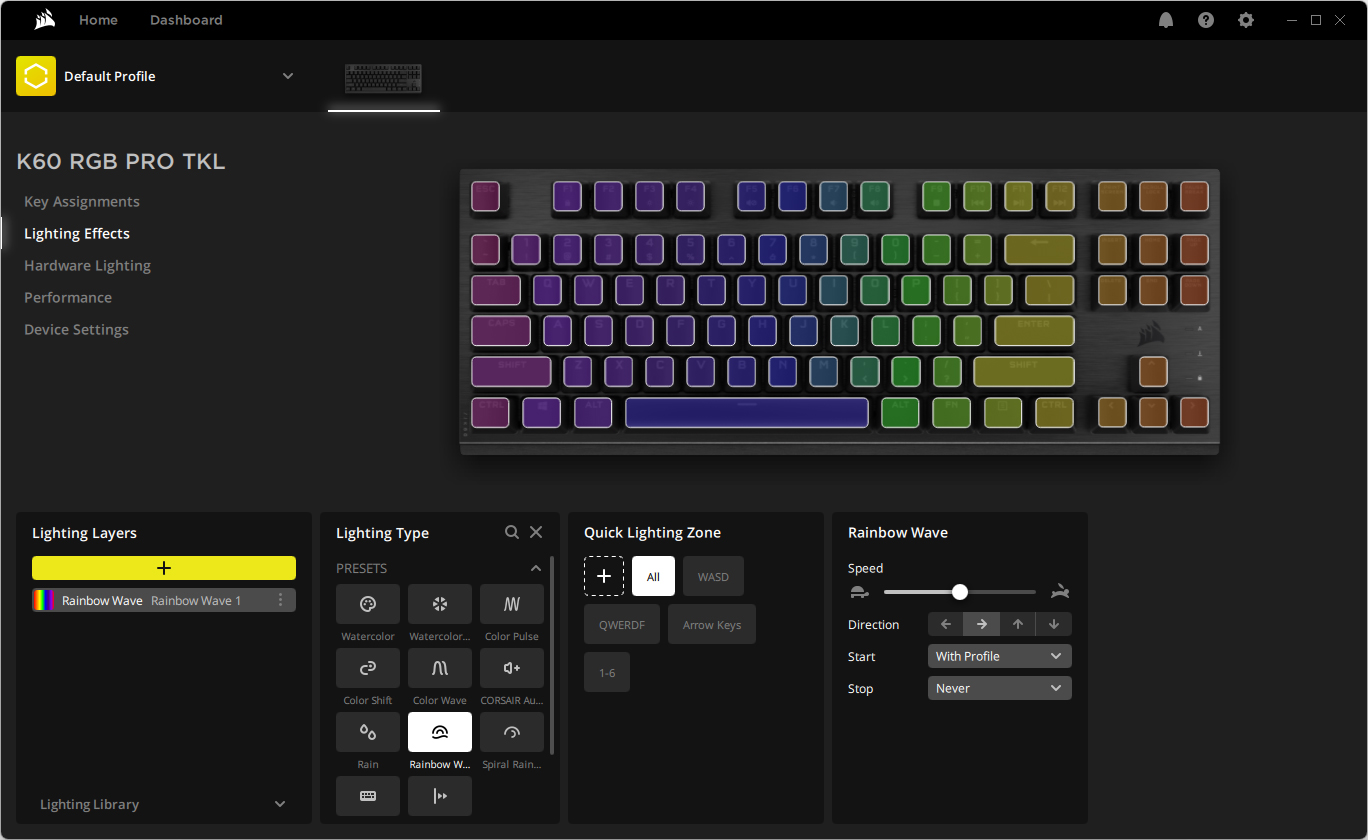Close the Lighting Type panel
1368x840 pixels.
click(x=536, y=533)
